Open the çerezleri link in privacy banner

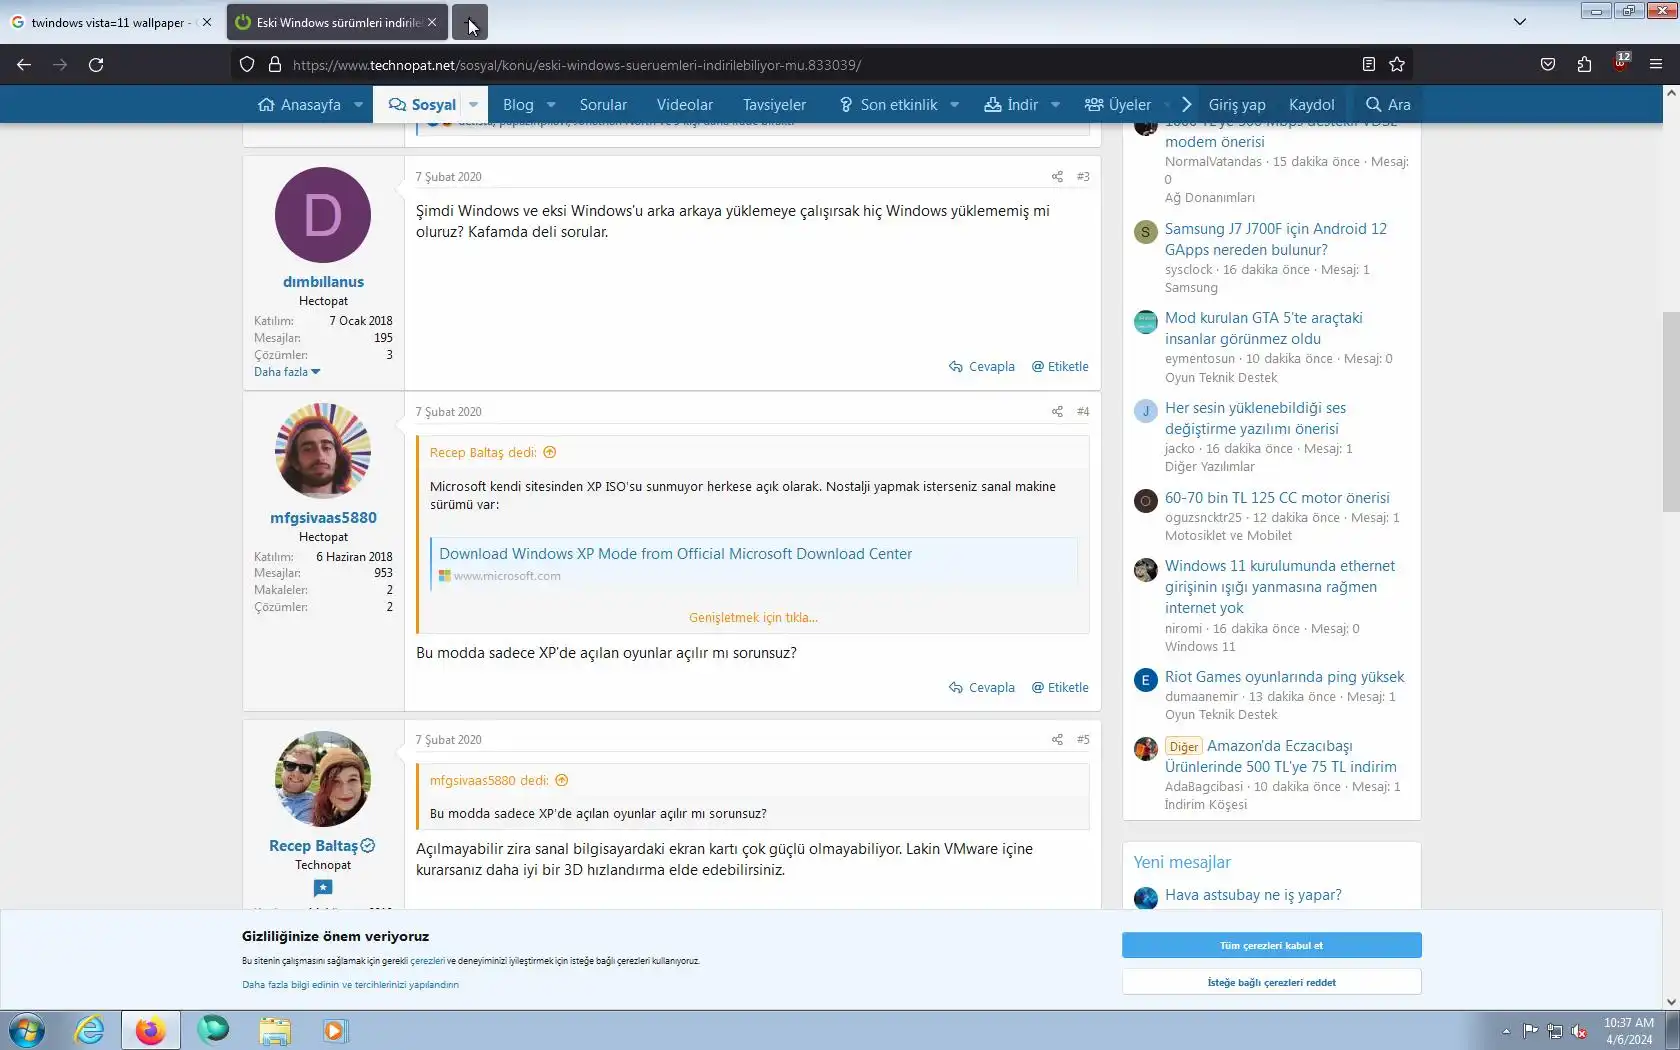427,961
